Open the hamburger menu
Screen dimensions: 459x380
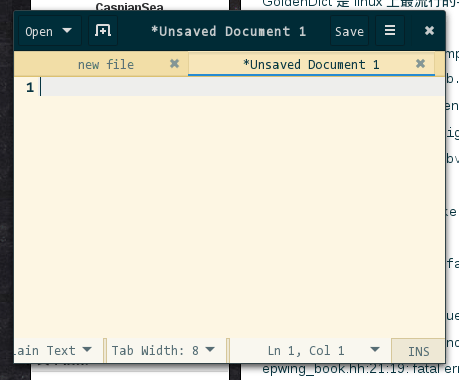(x=390, y=31)
